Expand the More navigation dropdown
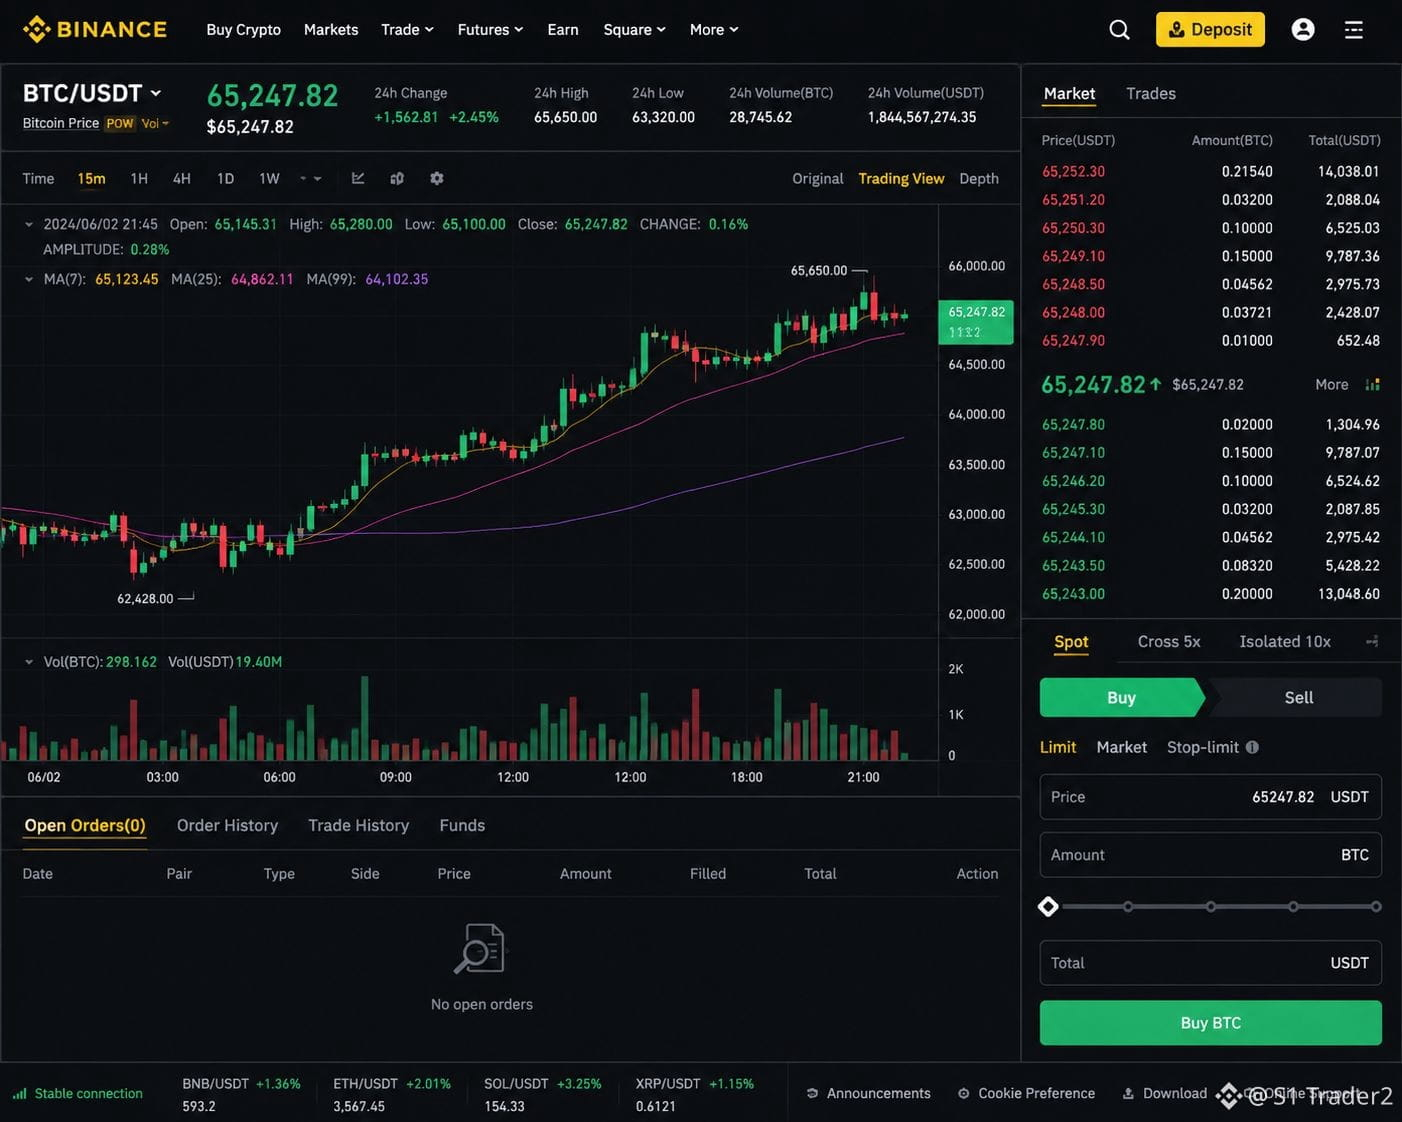This screenshot has width=1402, height=1122. pyautogui.click(x=714, y=30)
